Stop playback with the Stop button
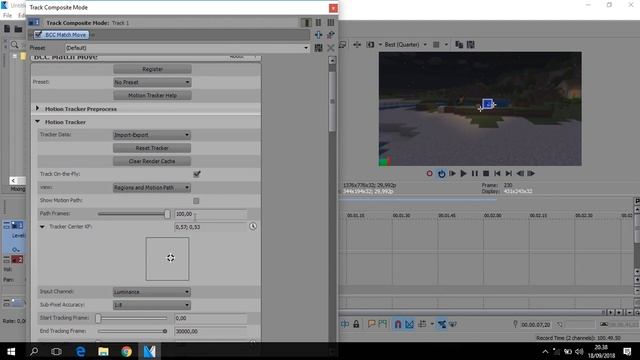Viewport: 640px width, 360px height. tap(486, 173)
